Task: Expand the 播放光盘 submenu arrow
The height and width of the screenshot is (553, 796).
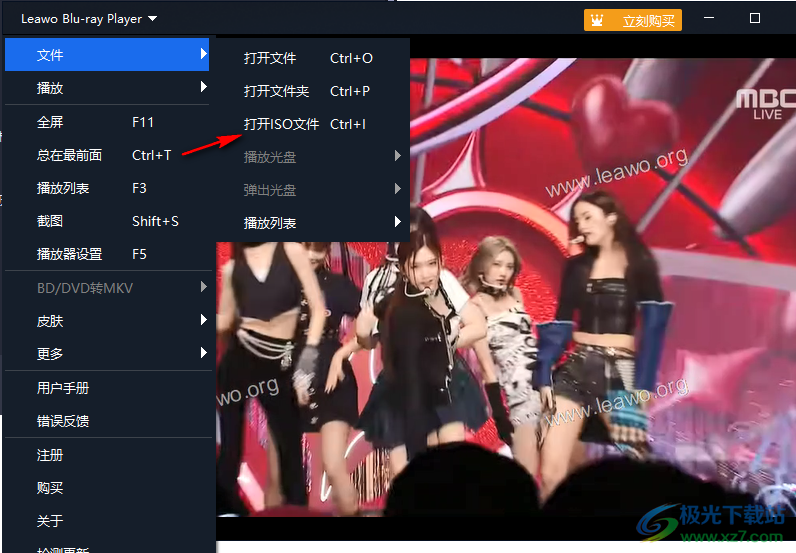Action: click(x=398, y=156)
